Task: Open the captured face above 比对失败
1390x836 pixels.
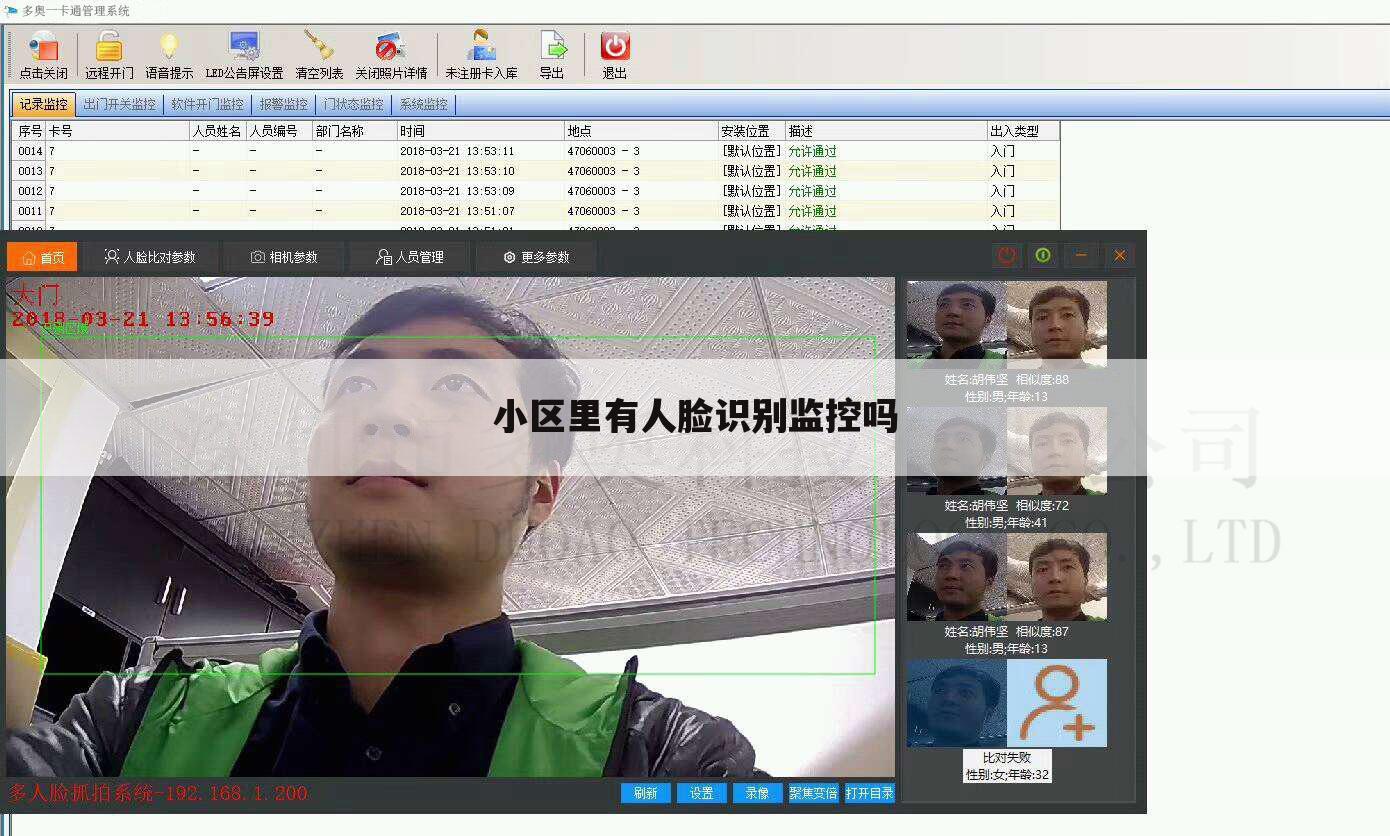Action: pos(956,703)
